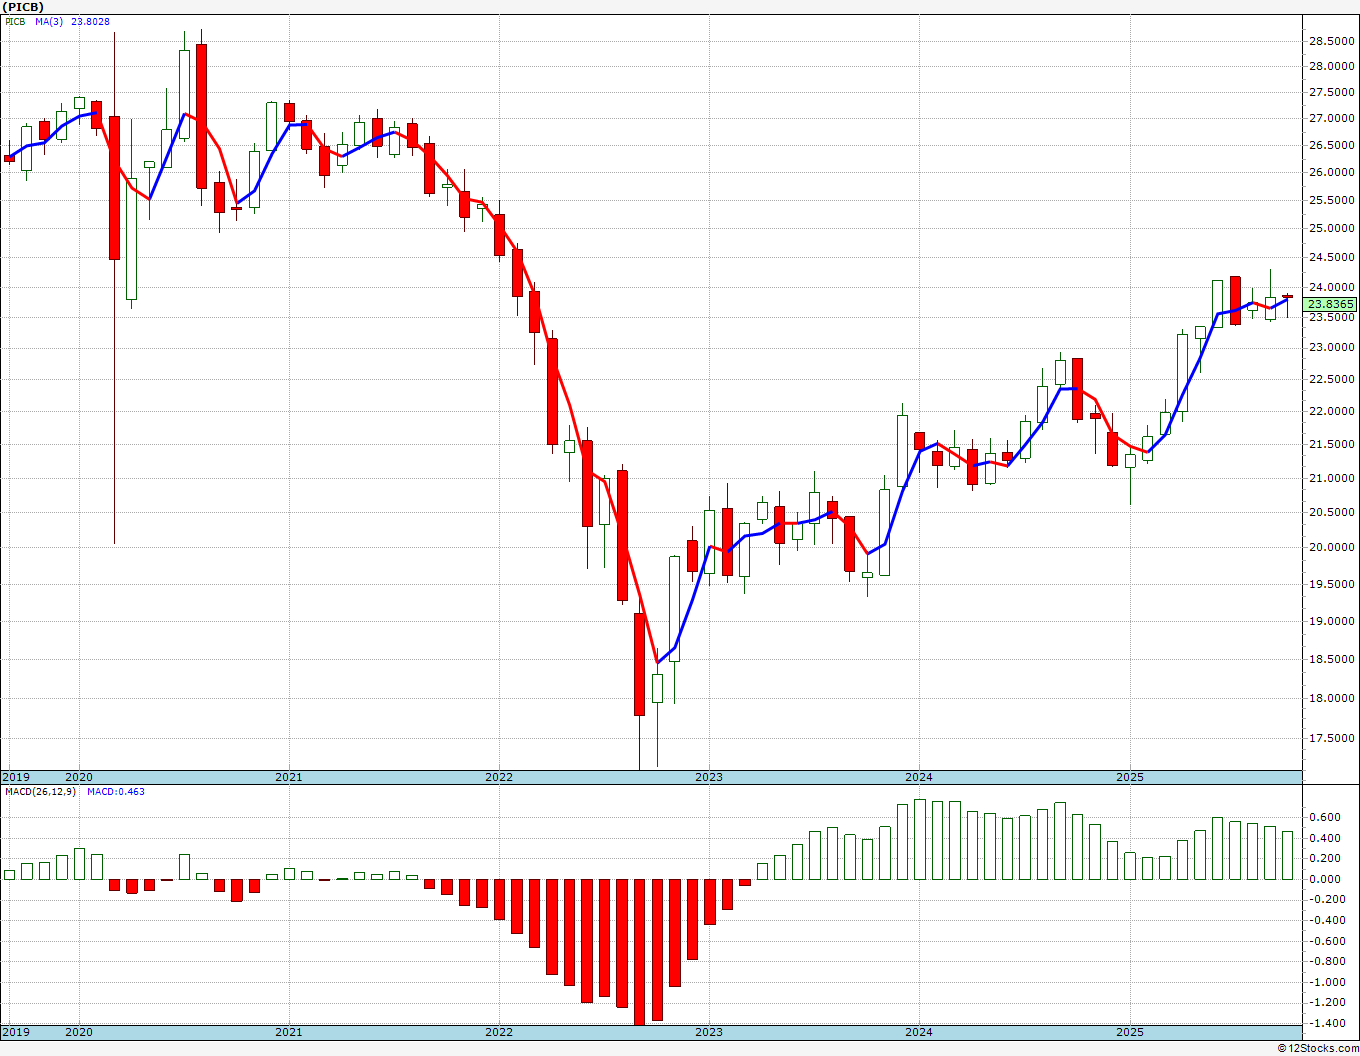The width and height of the screenshot is (1360, 1056).
Task: Click the 25.0000 price axis label
Action: (x=1331, y=228)
